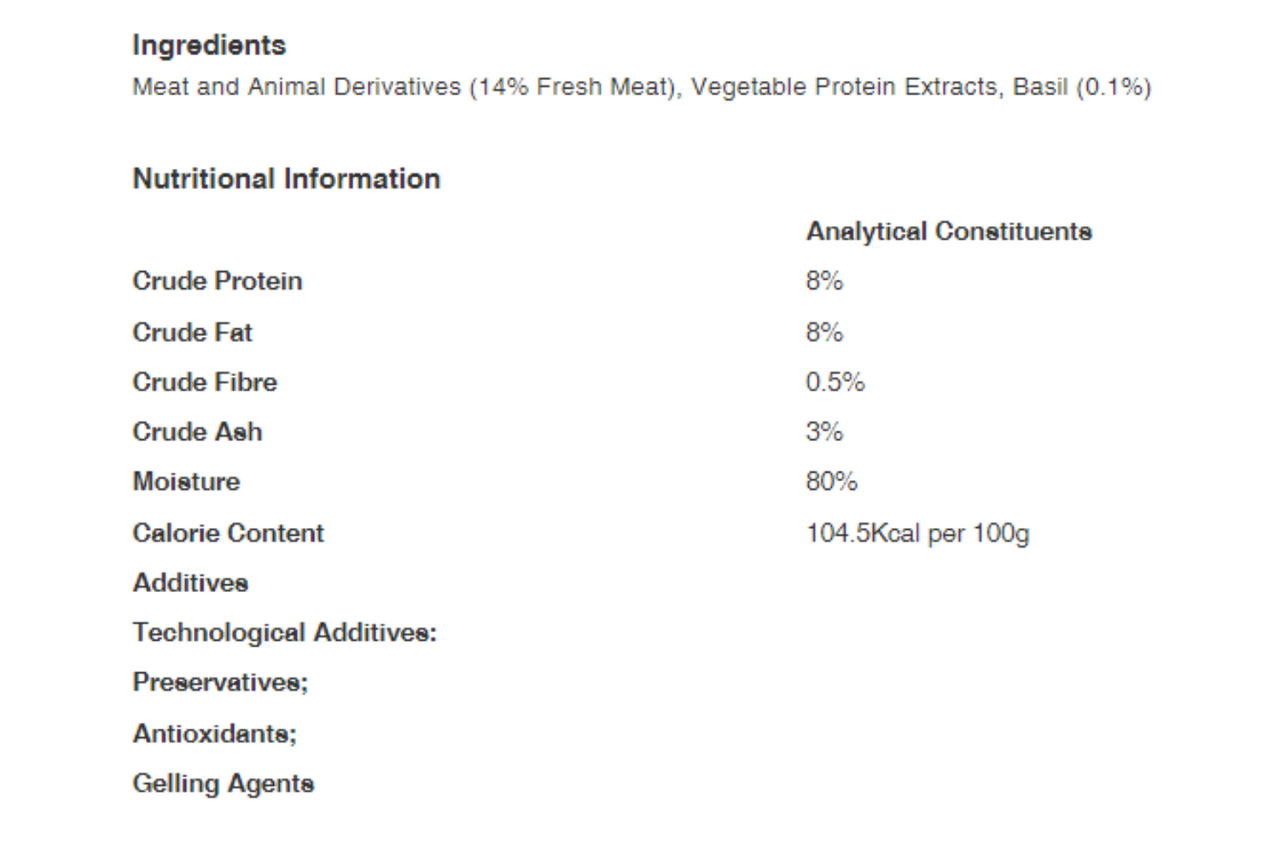Image resolution: width=1280 pixels, height=853 pixels.
Task: Click the Gelling Agents label
Action: [223, 785]
